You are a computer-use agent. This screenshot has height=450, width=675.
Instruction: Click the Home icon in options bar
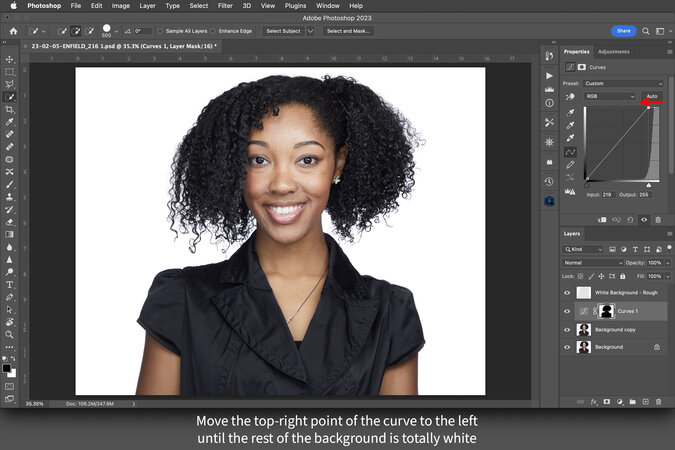coord(13,31)
